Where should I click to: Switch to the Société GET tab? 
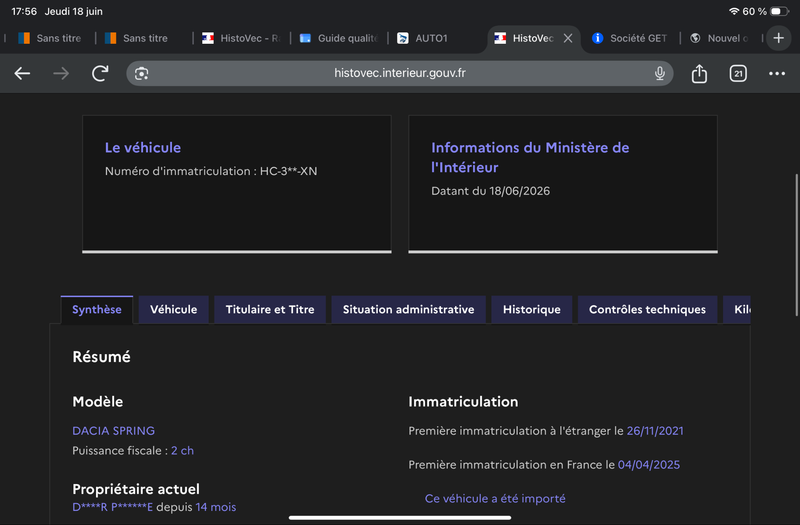coord(630,38)
